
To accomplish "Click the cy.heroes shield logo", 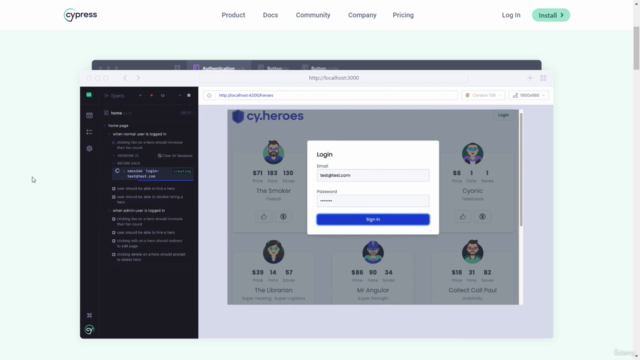I will (238, 116).
